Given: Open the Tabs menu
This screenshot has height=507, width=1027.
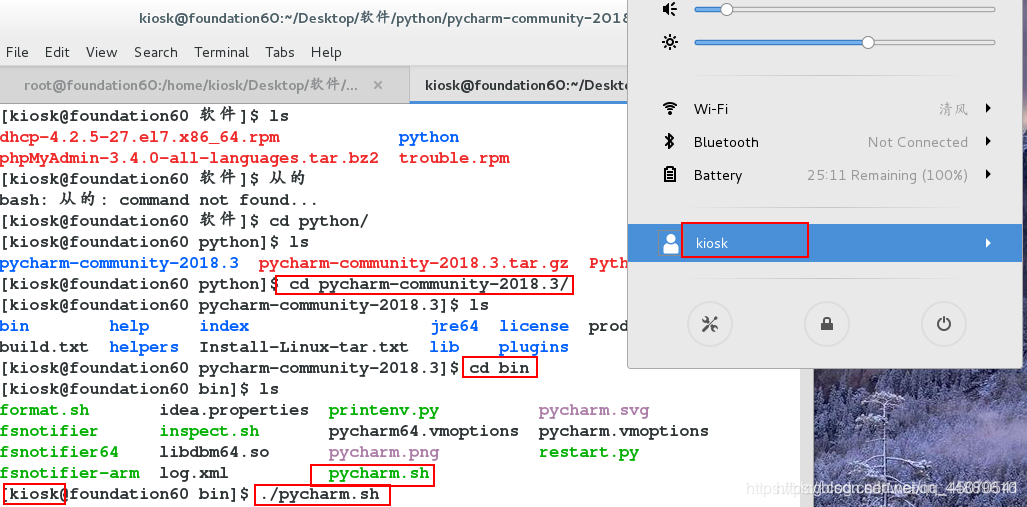Looking at the screenshot, I should (280, 52).
